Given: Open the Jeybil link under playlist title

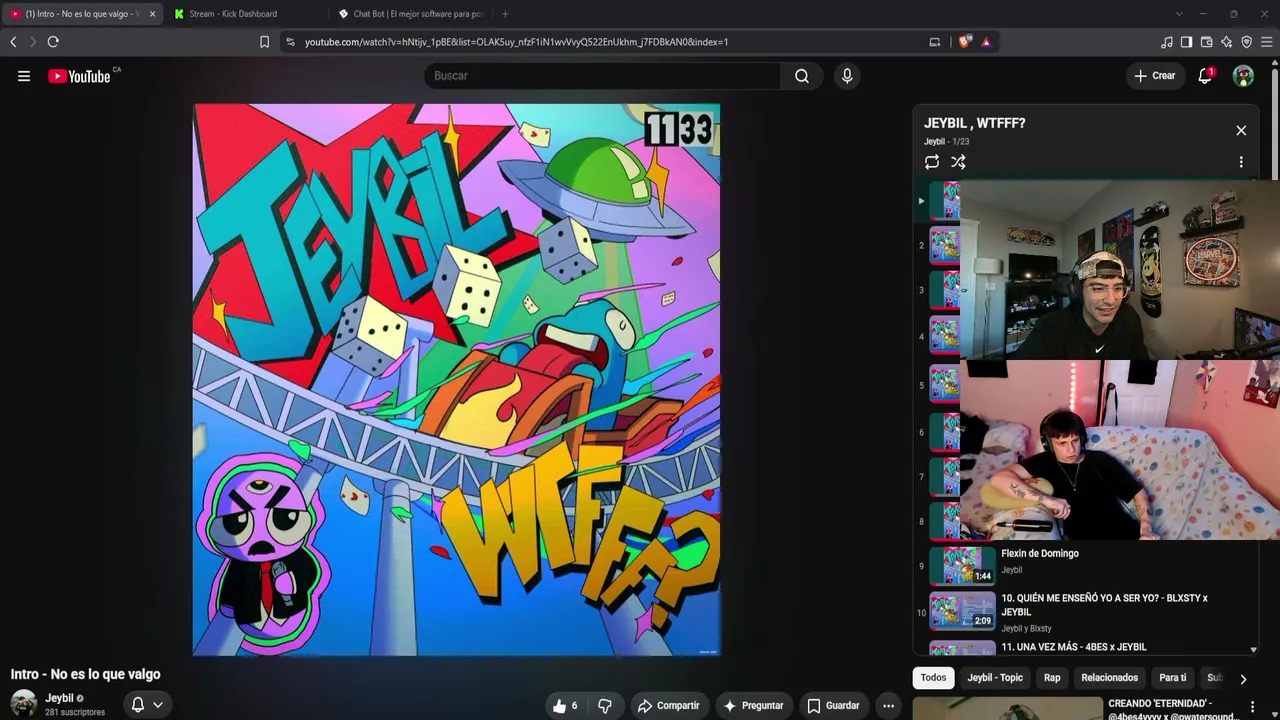Looking at the screenshot, I should point(934,142).
